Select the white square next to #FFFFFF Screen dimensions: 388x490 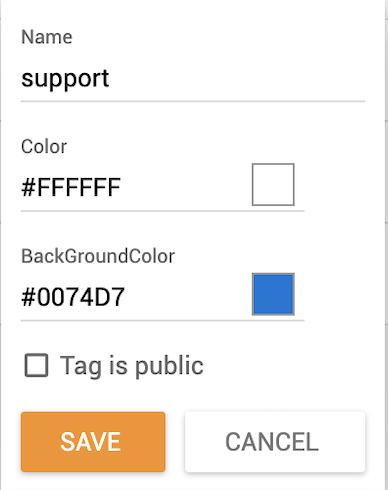click(x=273, y=184)
